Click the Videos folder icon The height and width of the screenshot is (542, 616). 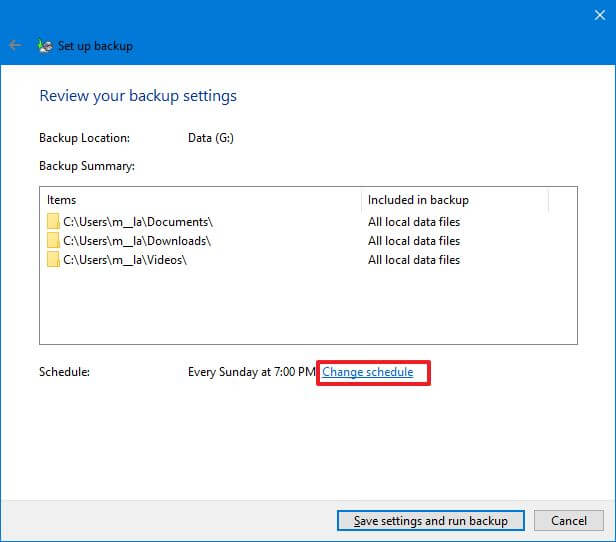pyautogui.click(x=53, y=259)
